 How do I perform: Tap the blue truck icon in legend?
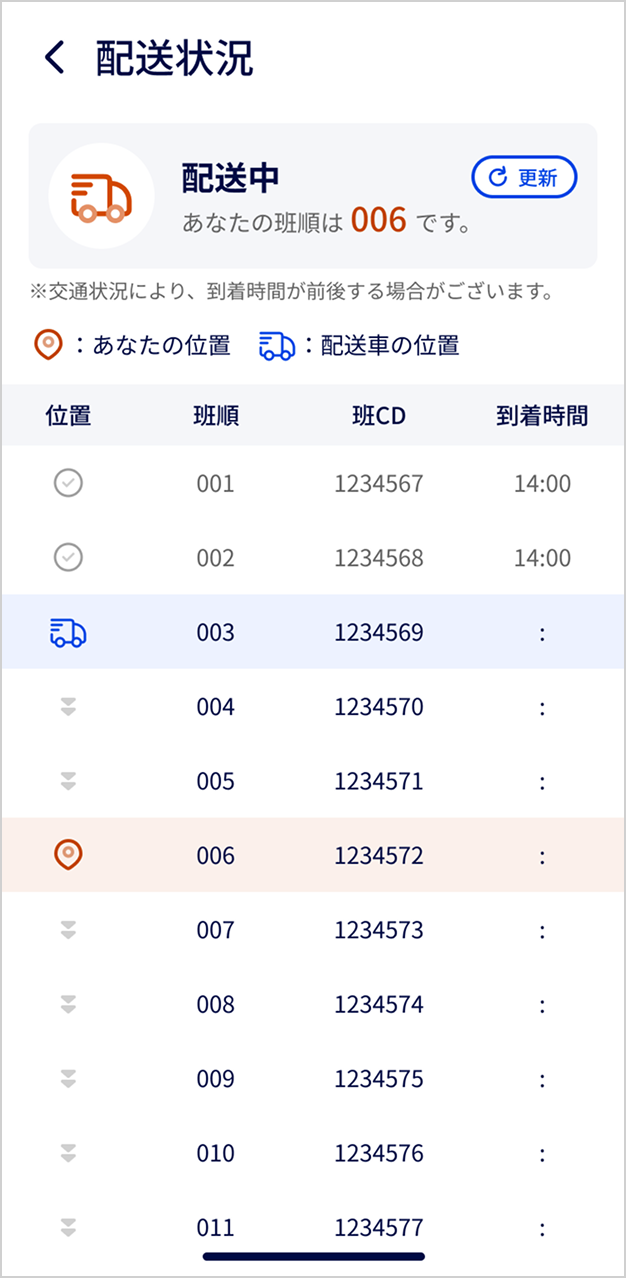point(277,346)
